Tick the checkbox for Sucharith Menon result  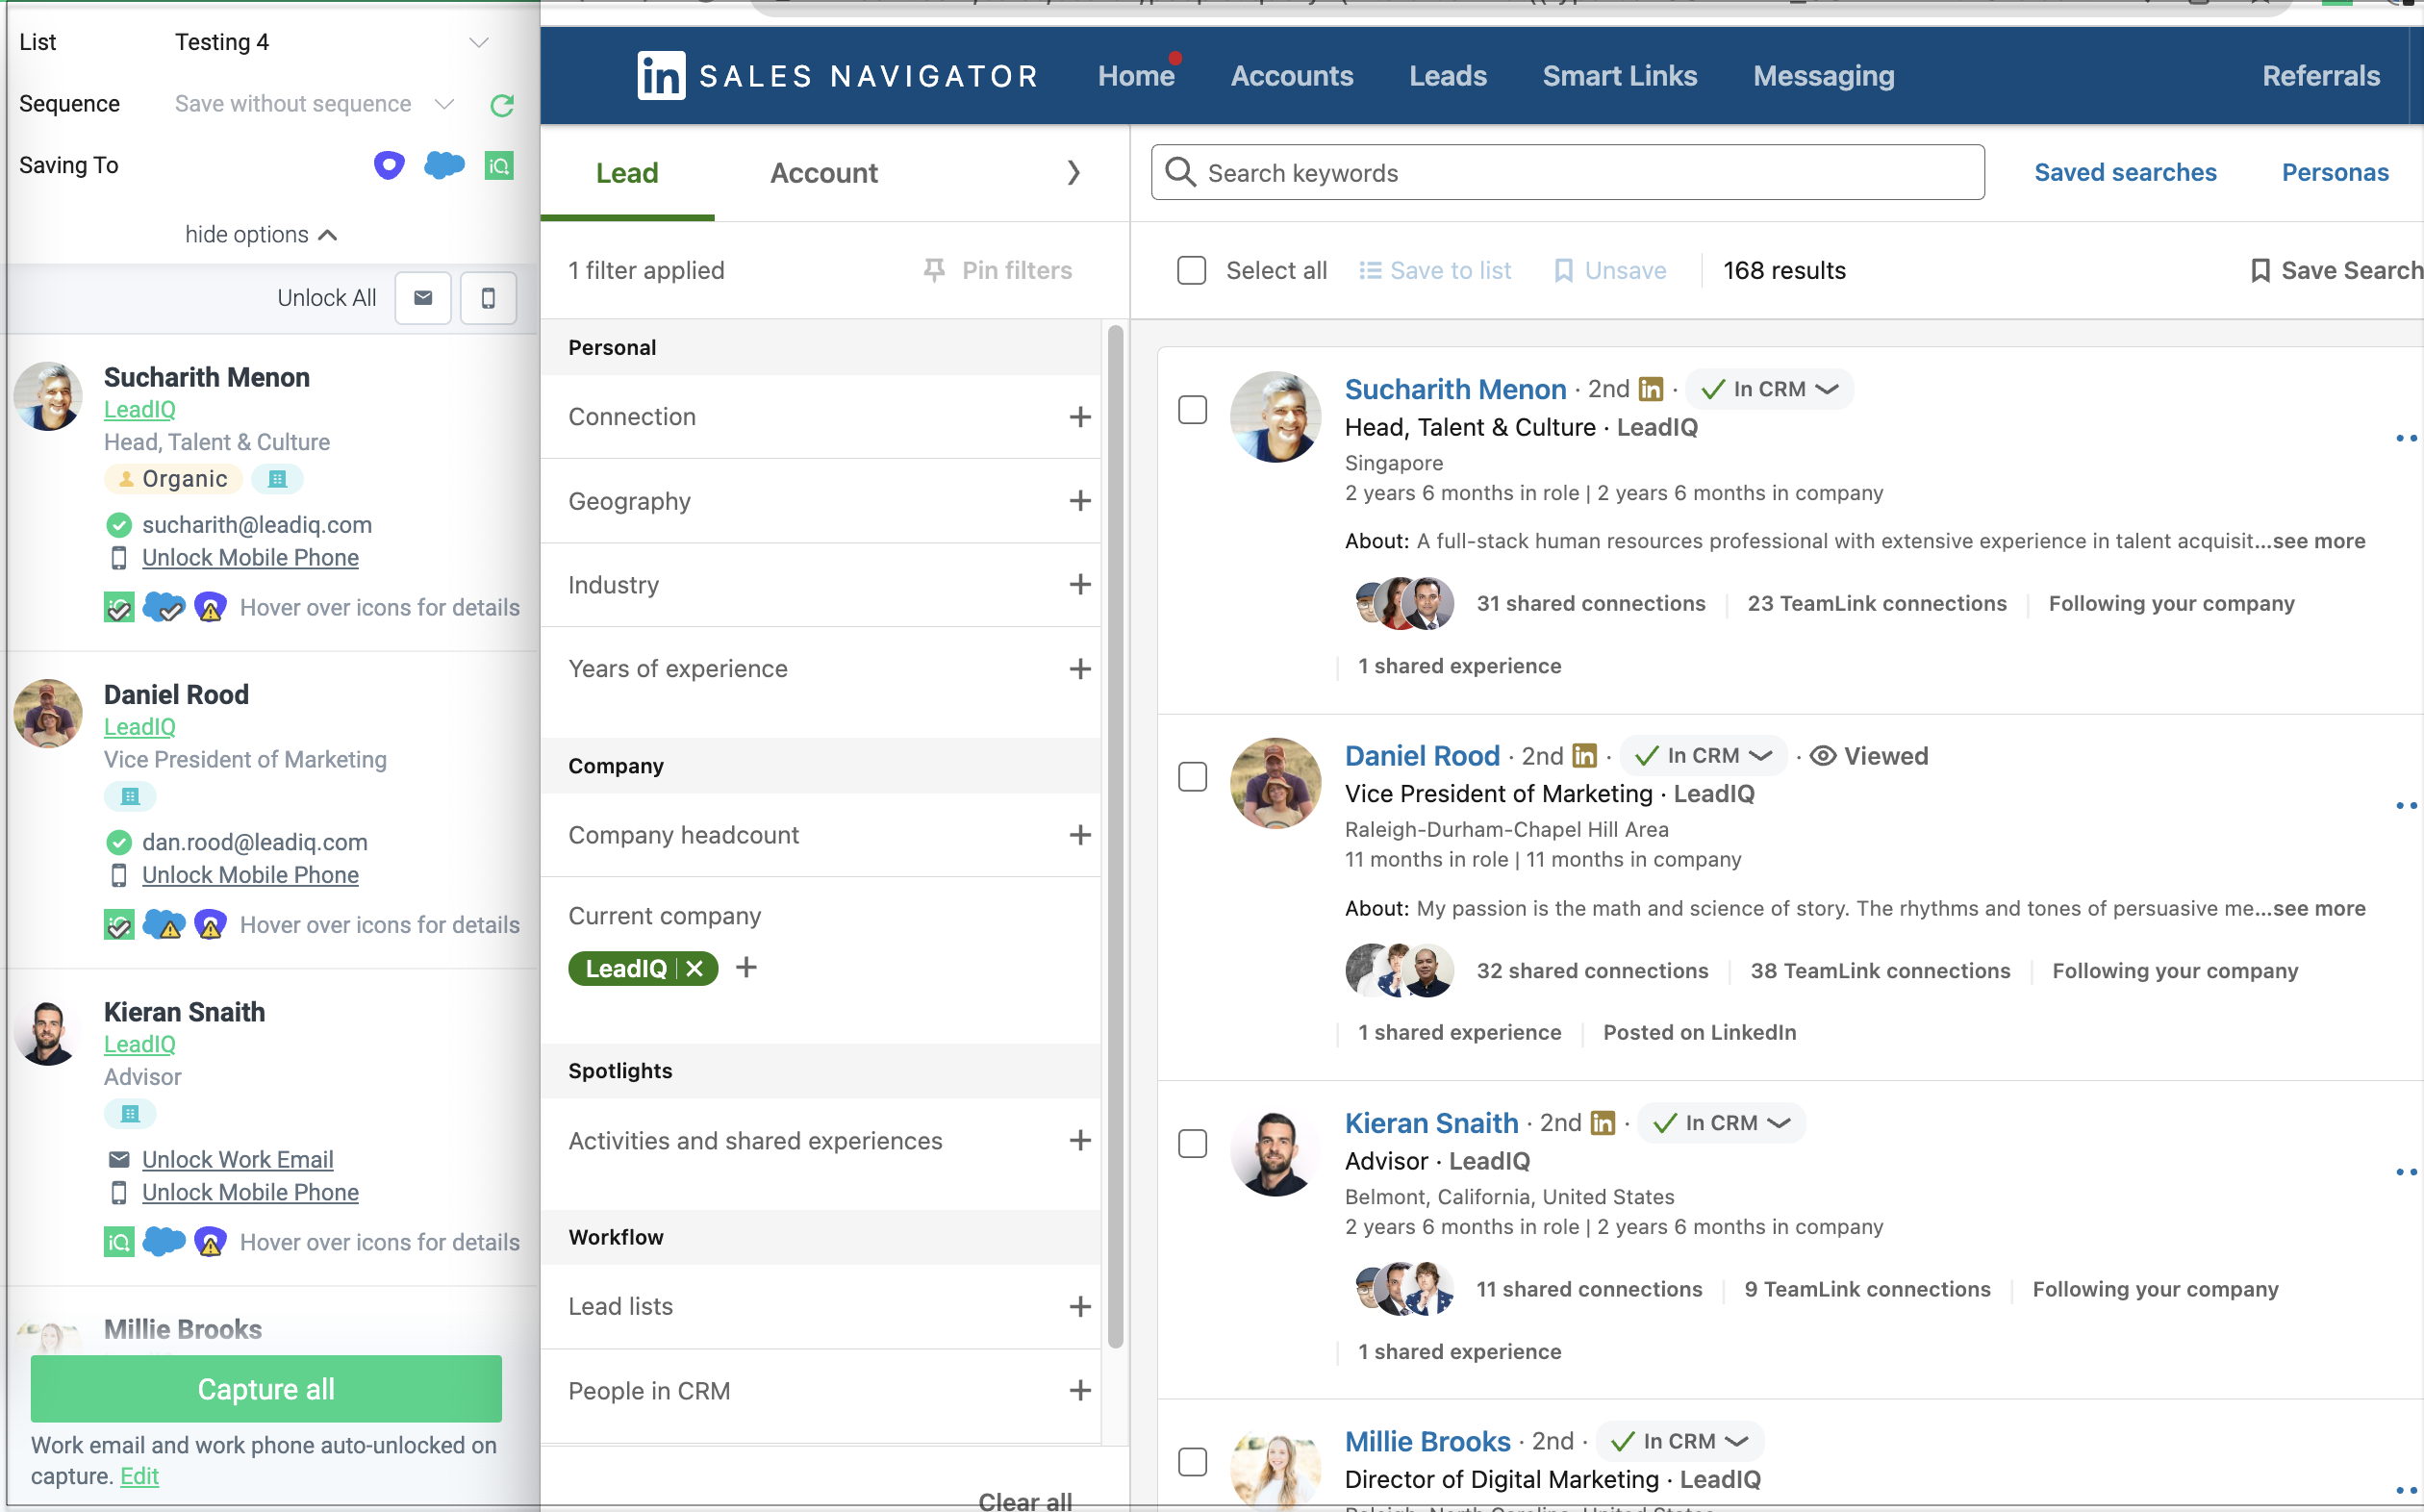(x=1192, y=410)
